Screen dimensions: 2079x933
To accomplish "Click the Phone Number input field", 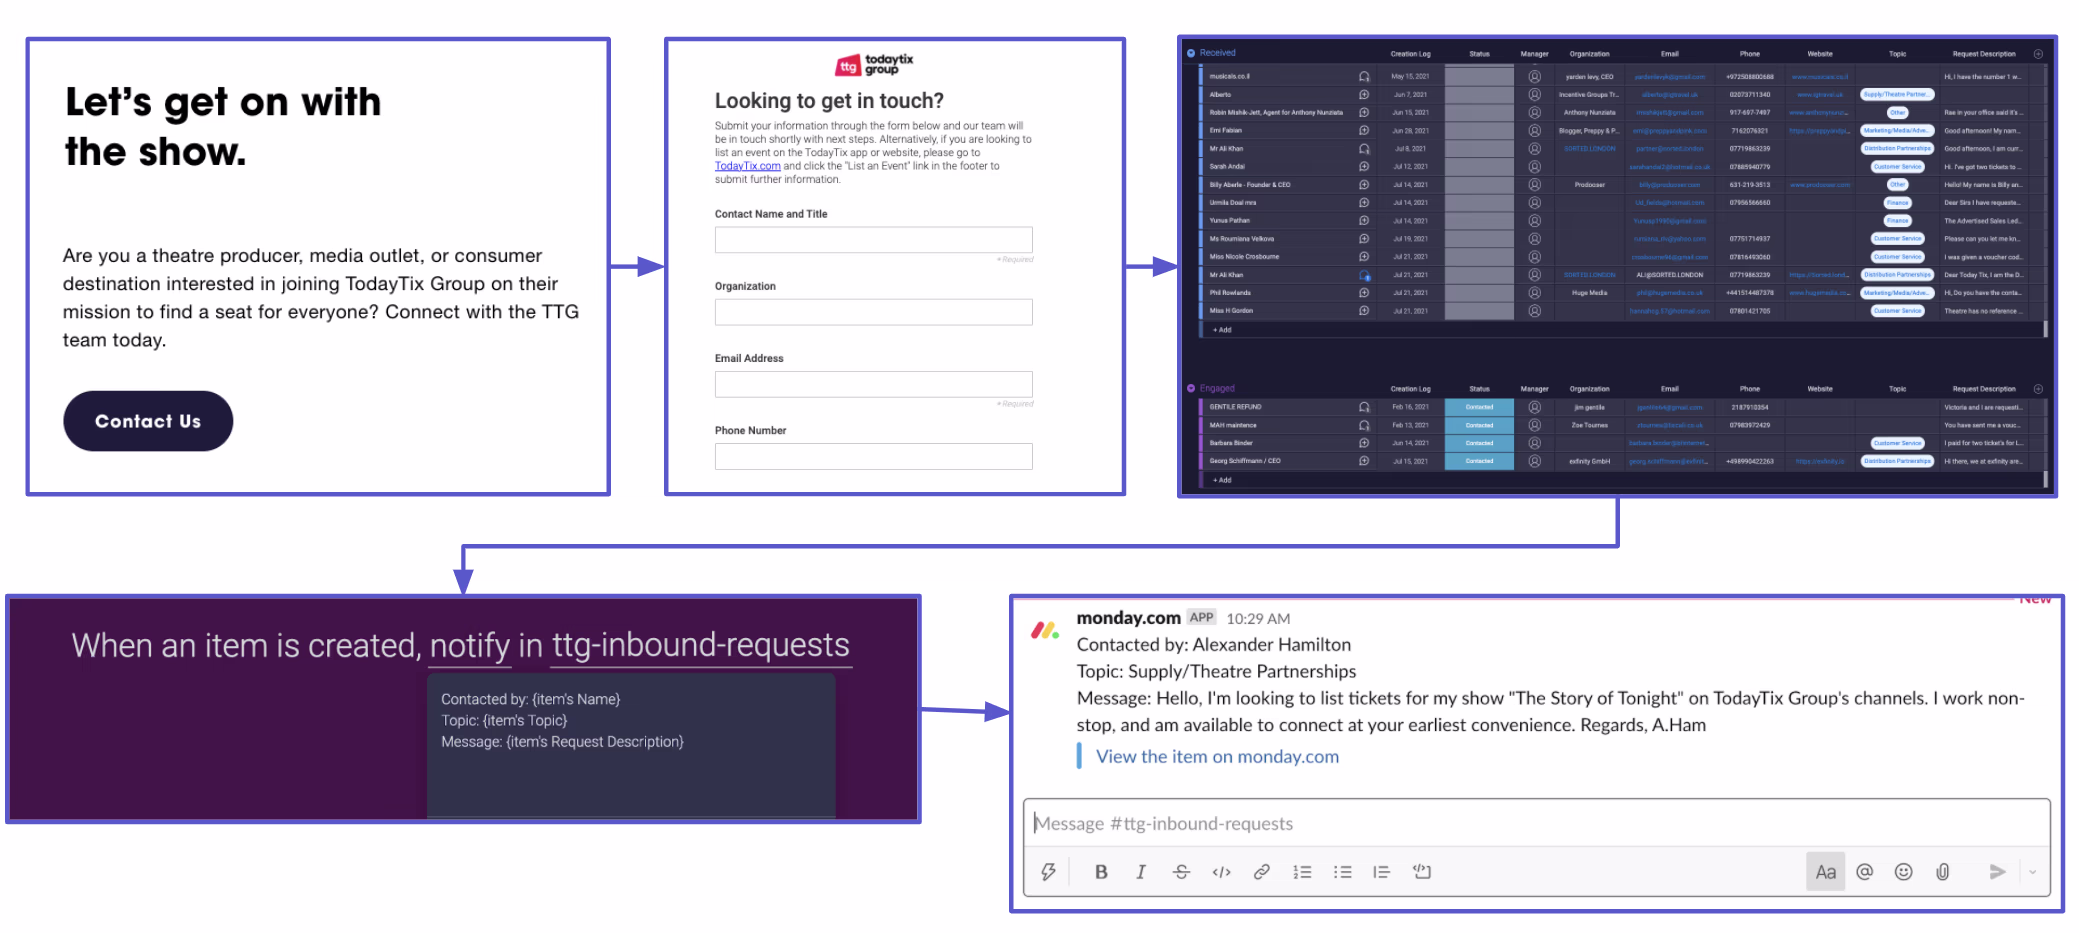I will pyautogui.click(x=873, y=457).
